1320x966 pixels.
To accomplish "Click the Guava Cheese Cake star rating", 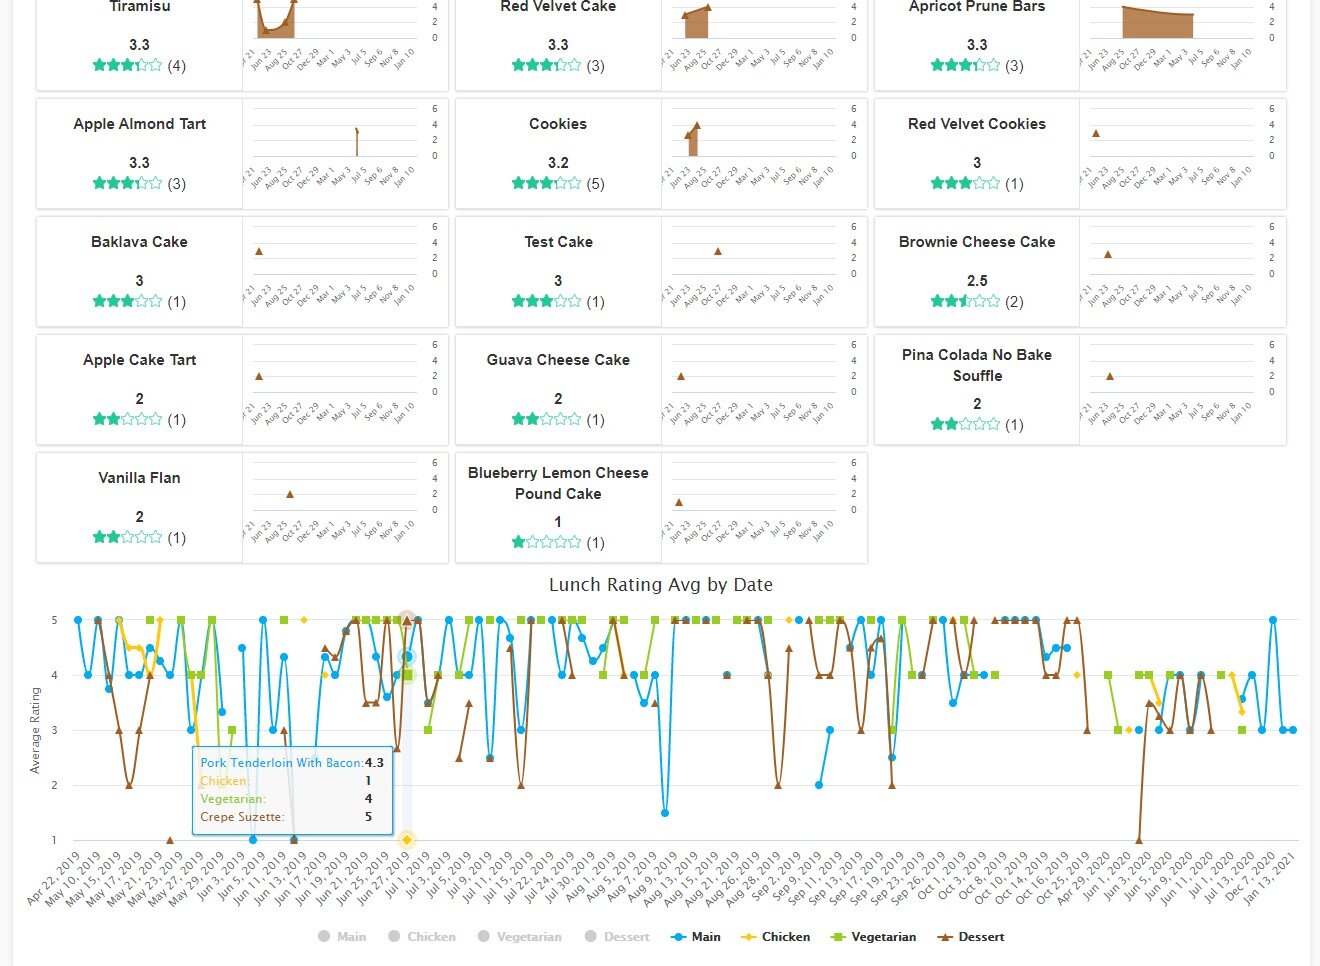I will (x=546, y=419).
